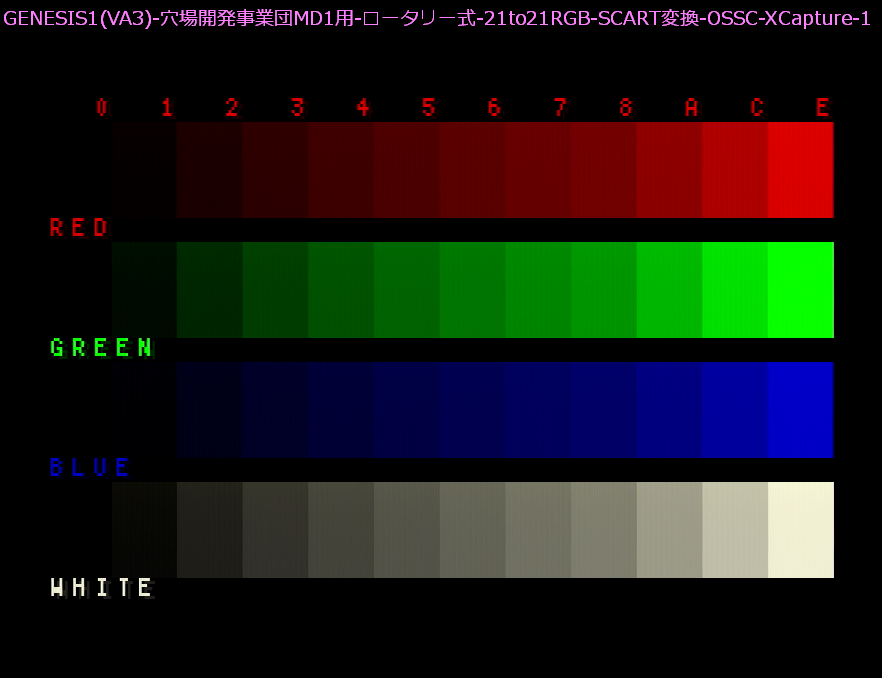
Task: Select the green swatch under column A
Action: pos(669,290)
